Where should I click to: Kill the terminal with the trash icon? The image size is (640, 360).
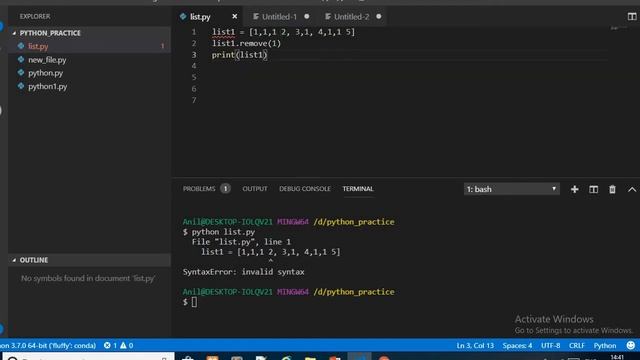point(612,189)
